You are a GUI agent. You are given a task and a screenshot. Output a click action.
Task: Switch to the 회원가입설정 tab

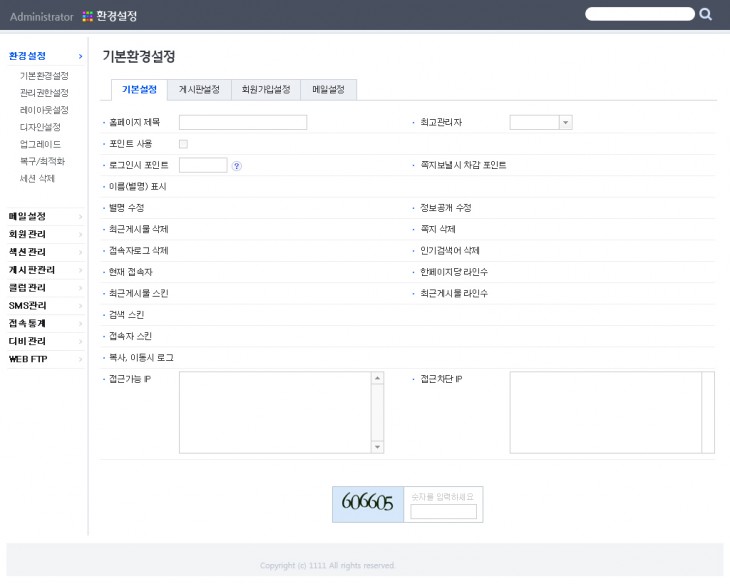(x=266, y=89)
